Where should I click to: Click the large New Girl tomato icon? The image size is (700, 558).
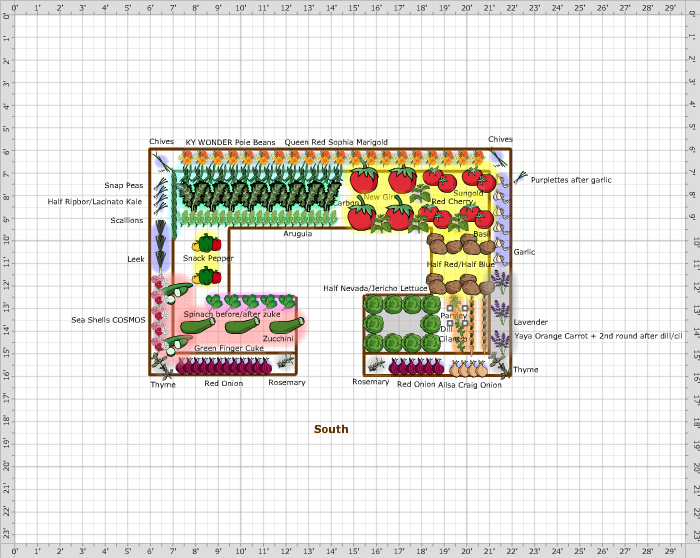click(364, 180)
